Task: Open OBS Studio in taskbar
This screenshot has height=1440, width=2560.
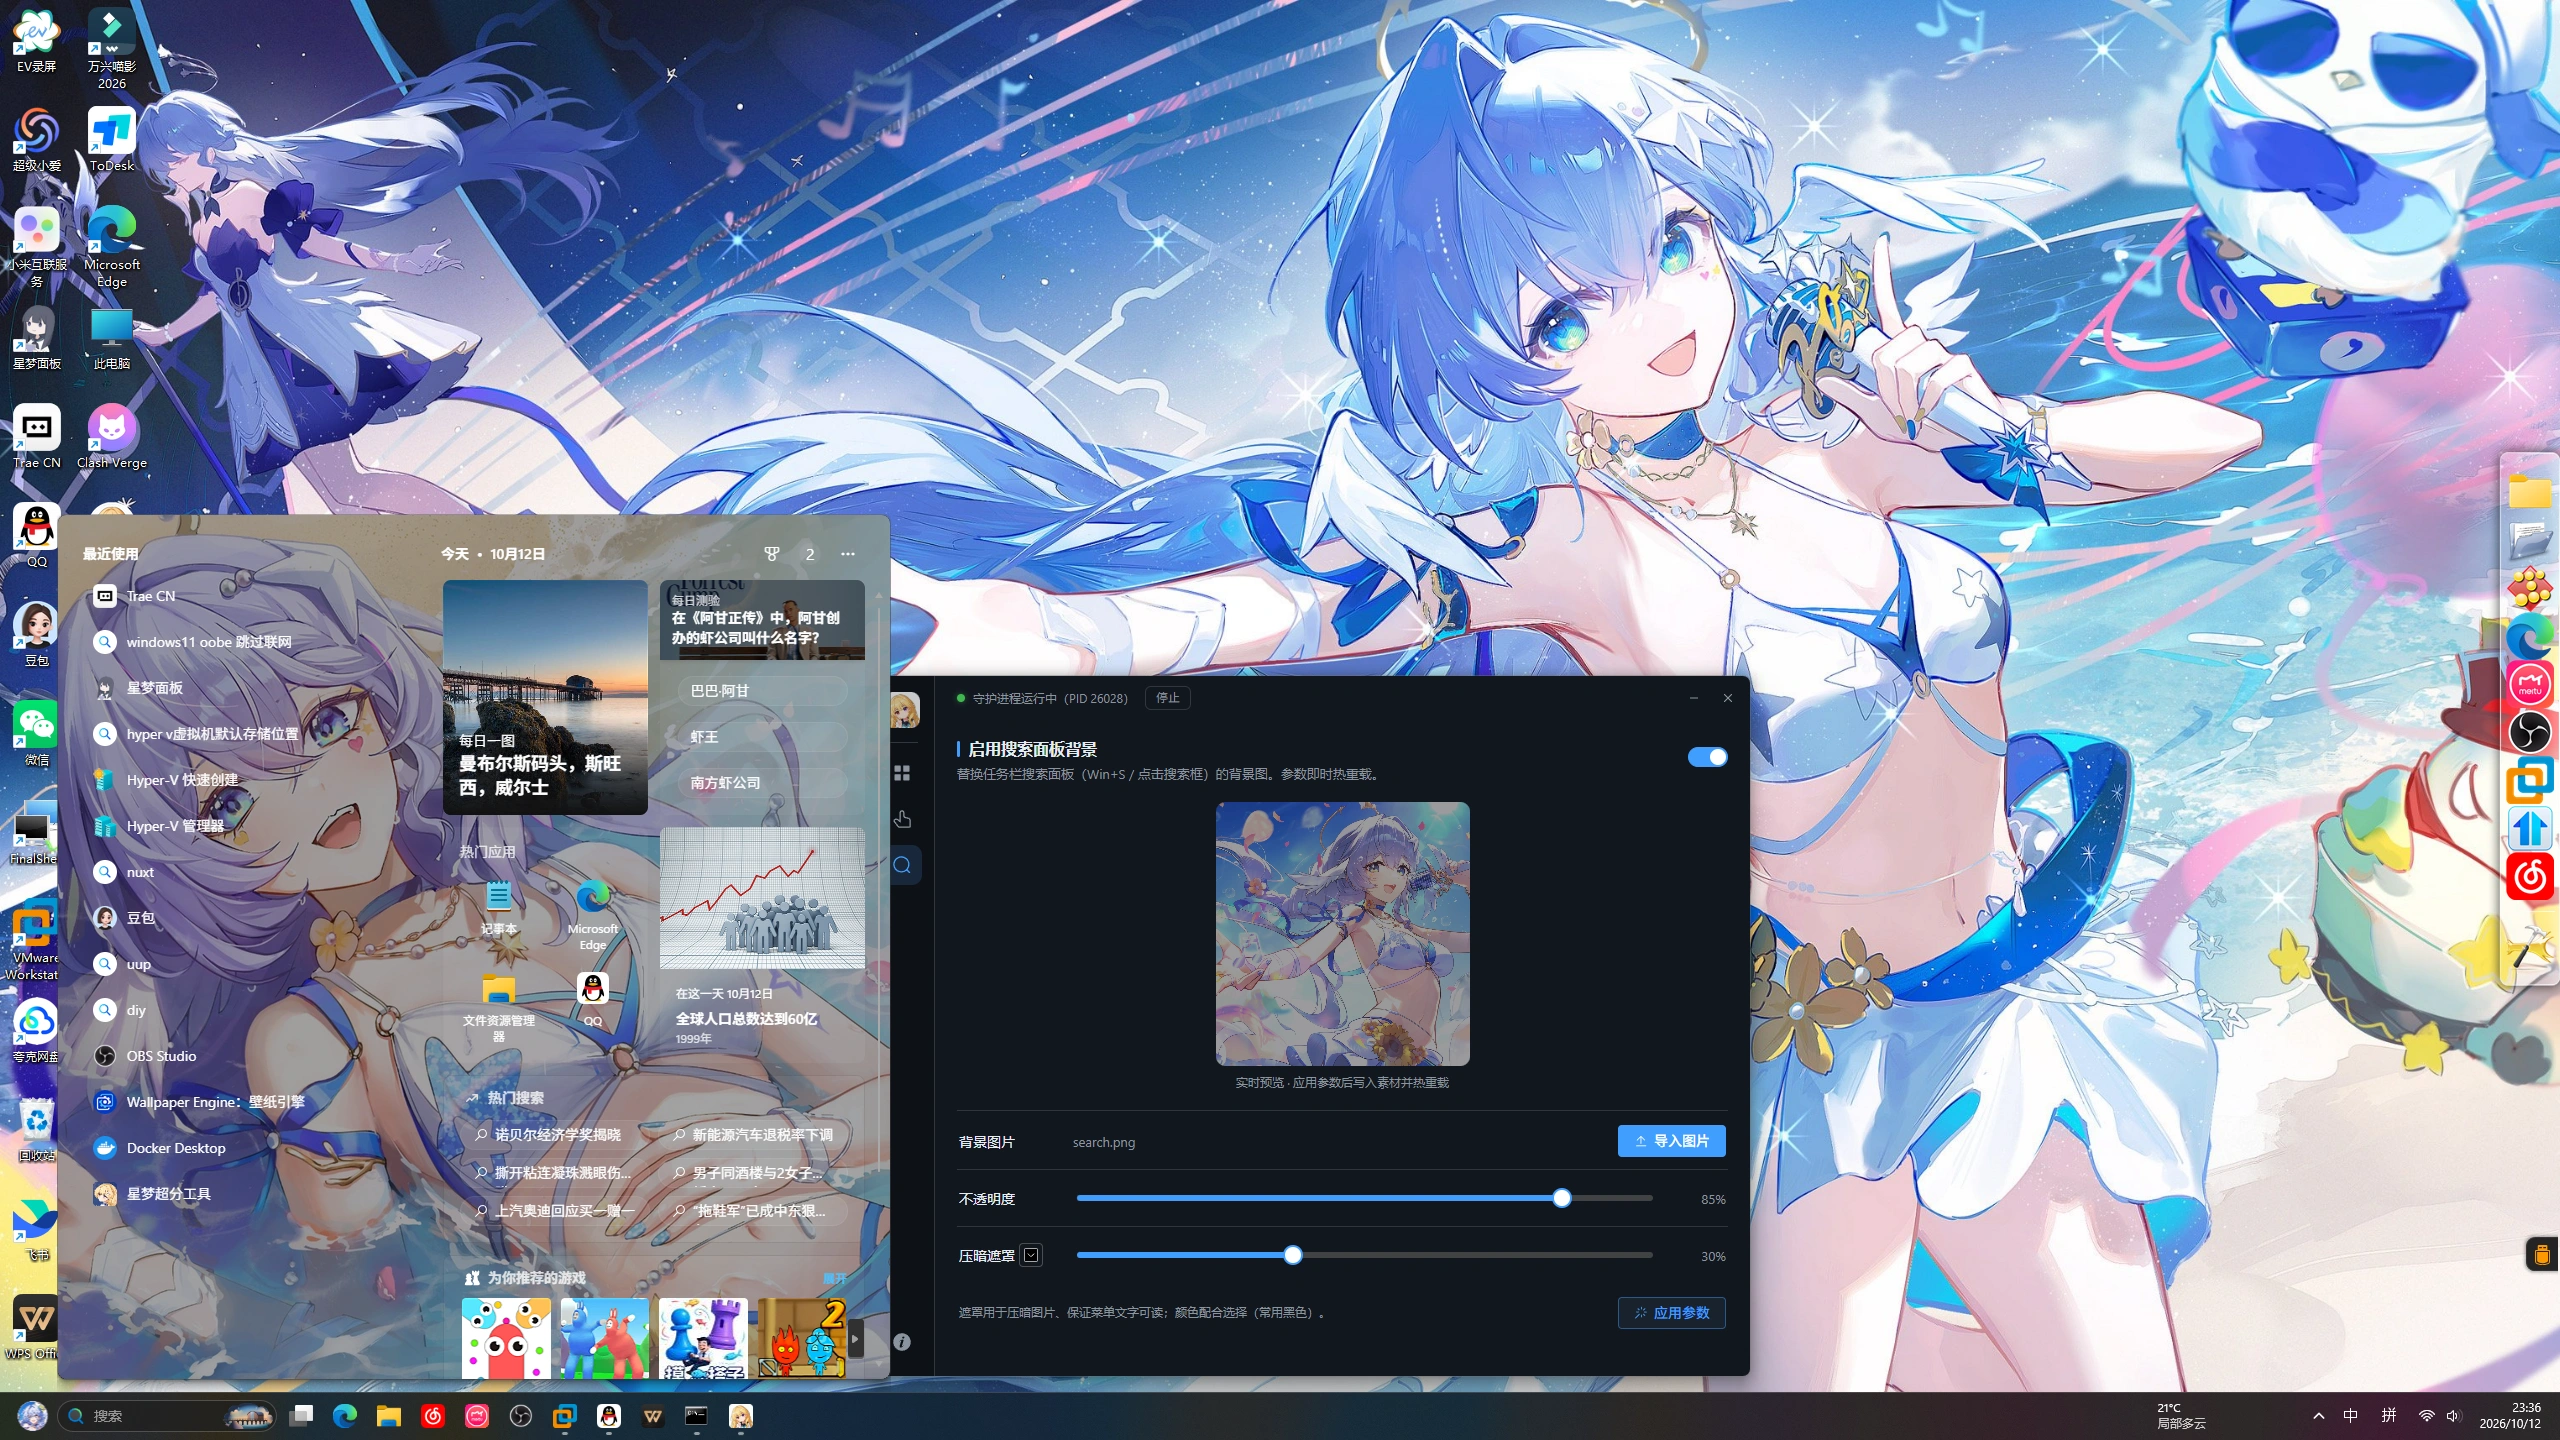Action: 521,1416
